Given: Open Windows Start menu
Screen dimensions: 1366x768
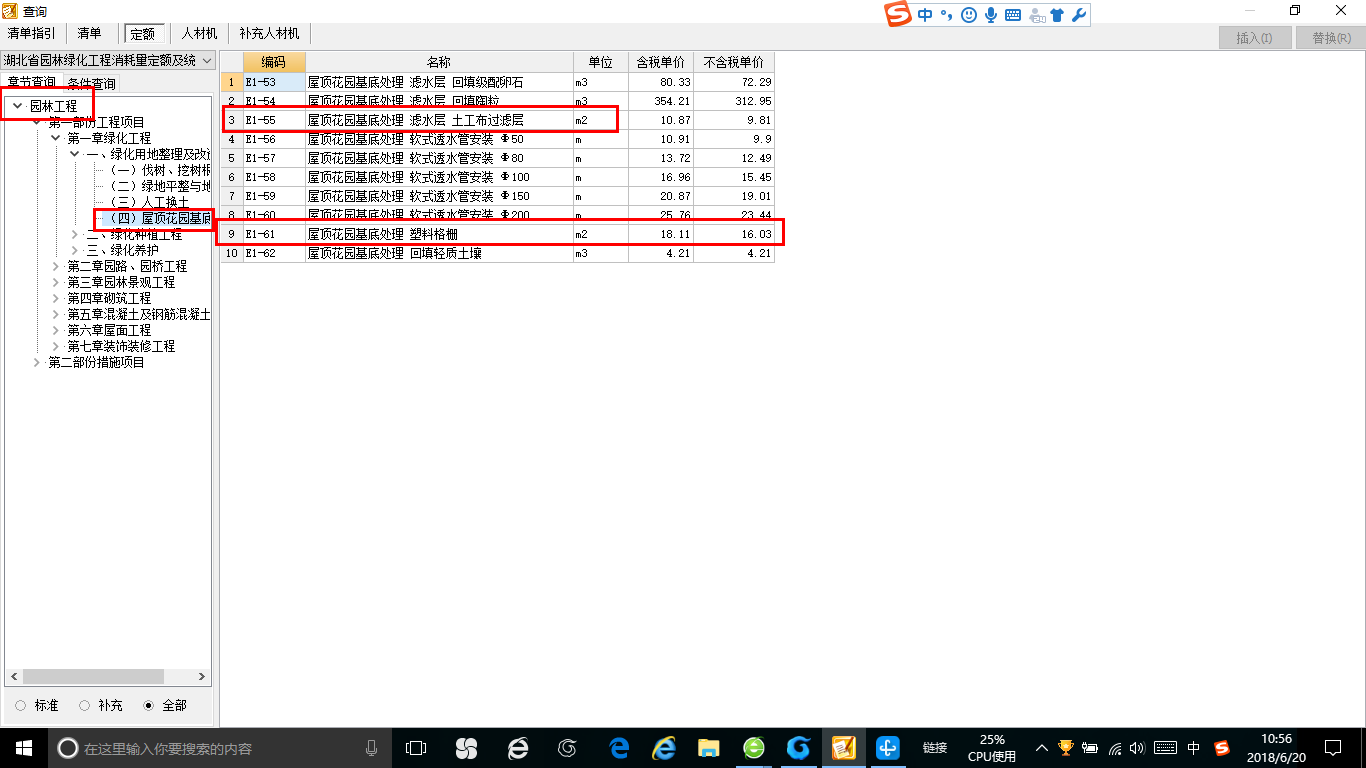Looking at the screenshot, I should 24,748.
